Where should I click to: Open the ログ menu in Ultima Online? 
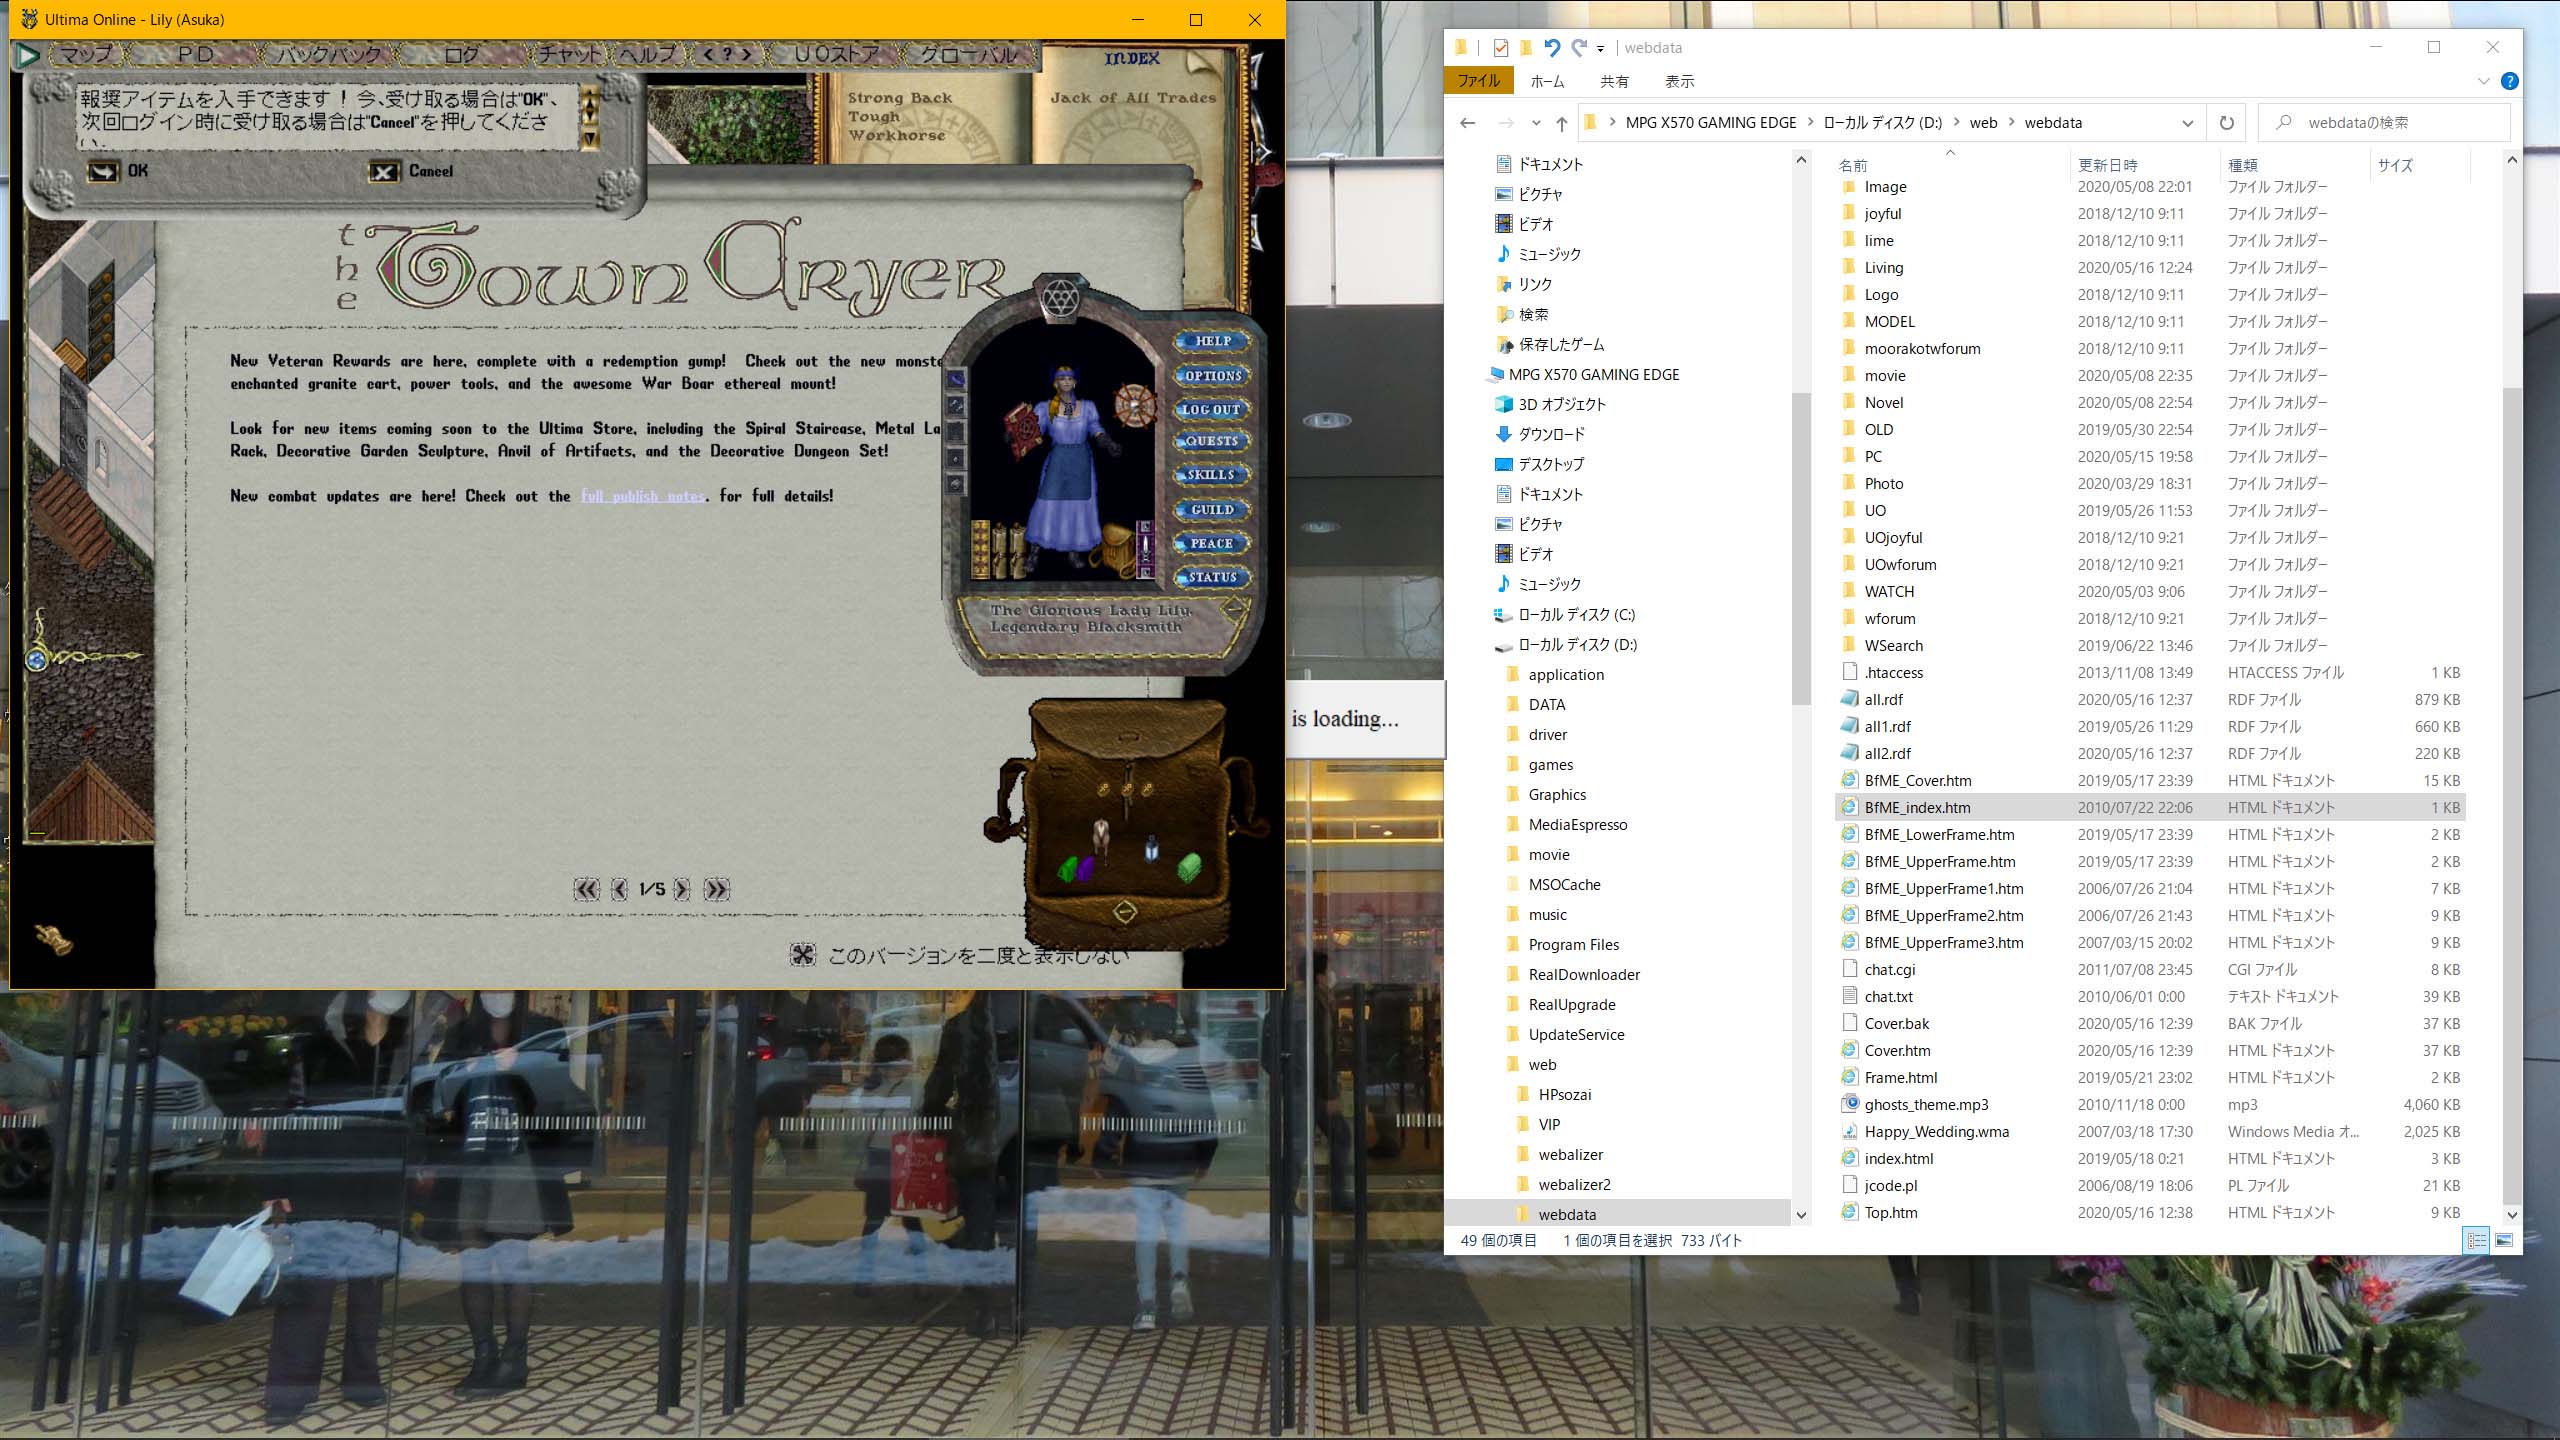pos(461,55)
